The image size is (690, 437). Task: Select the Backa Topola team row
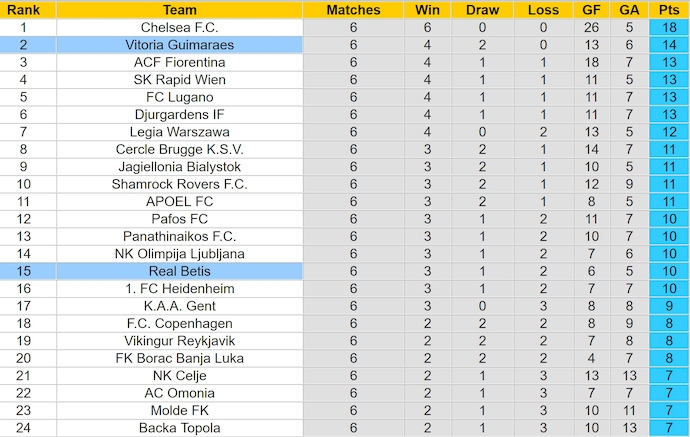click(179, 428)
